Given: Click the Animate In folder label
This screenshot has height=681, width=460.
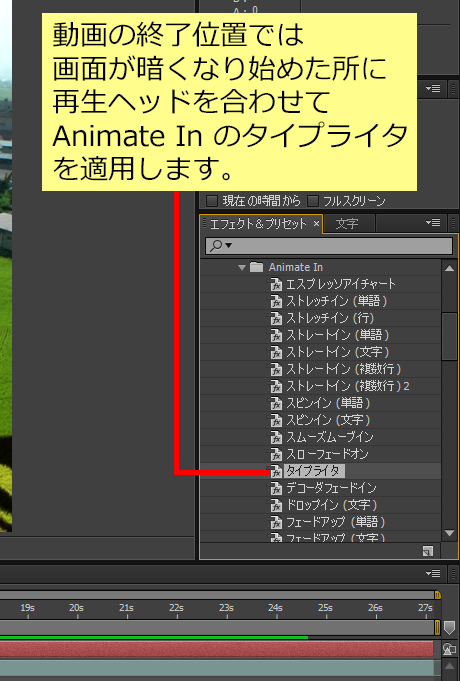Looking at the screenshot, I should (x=296, y=267).
